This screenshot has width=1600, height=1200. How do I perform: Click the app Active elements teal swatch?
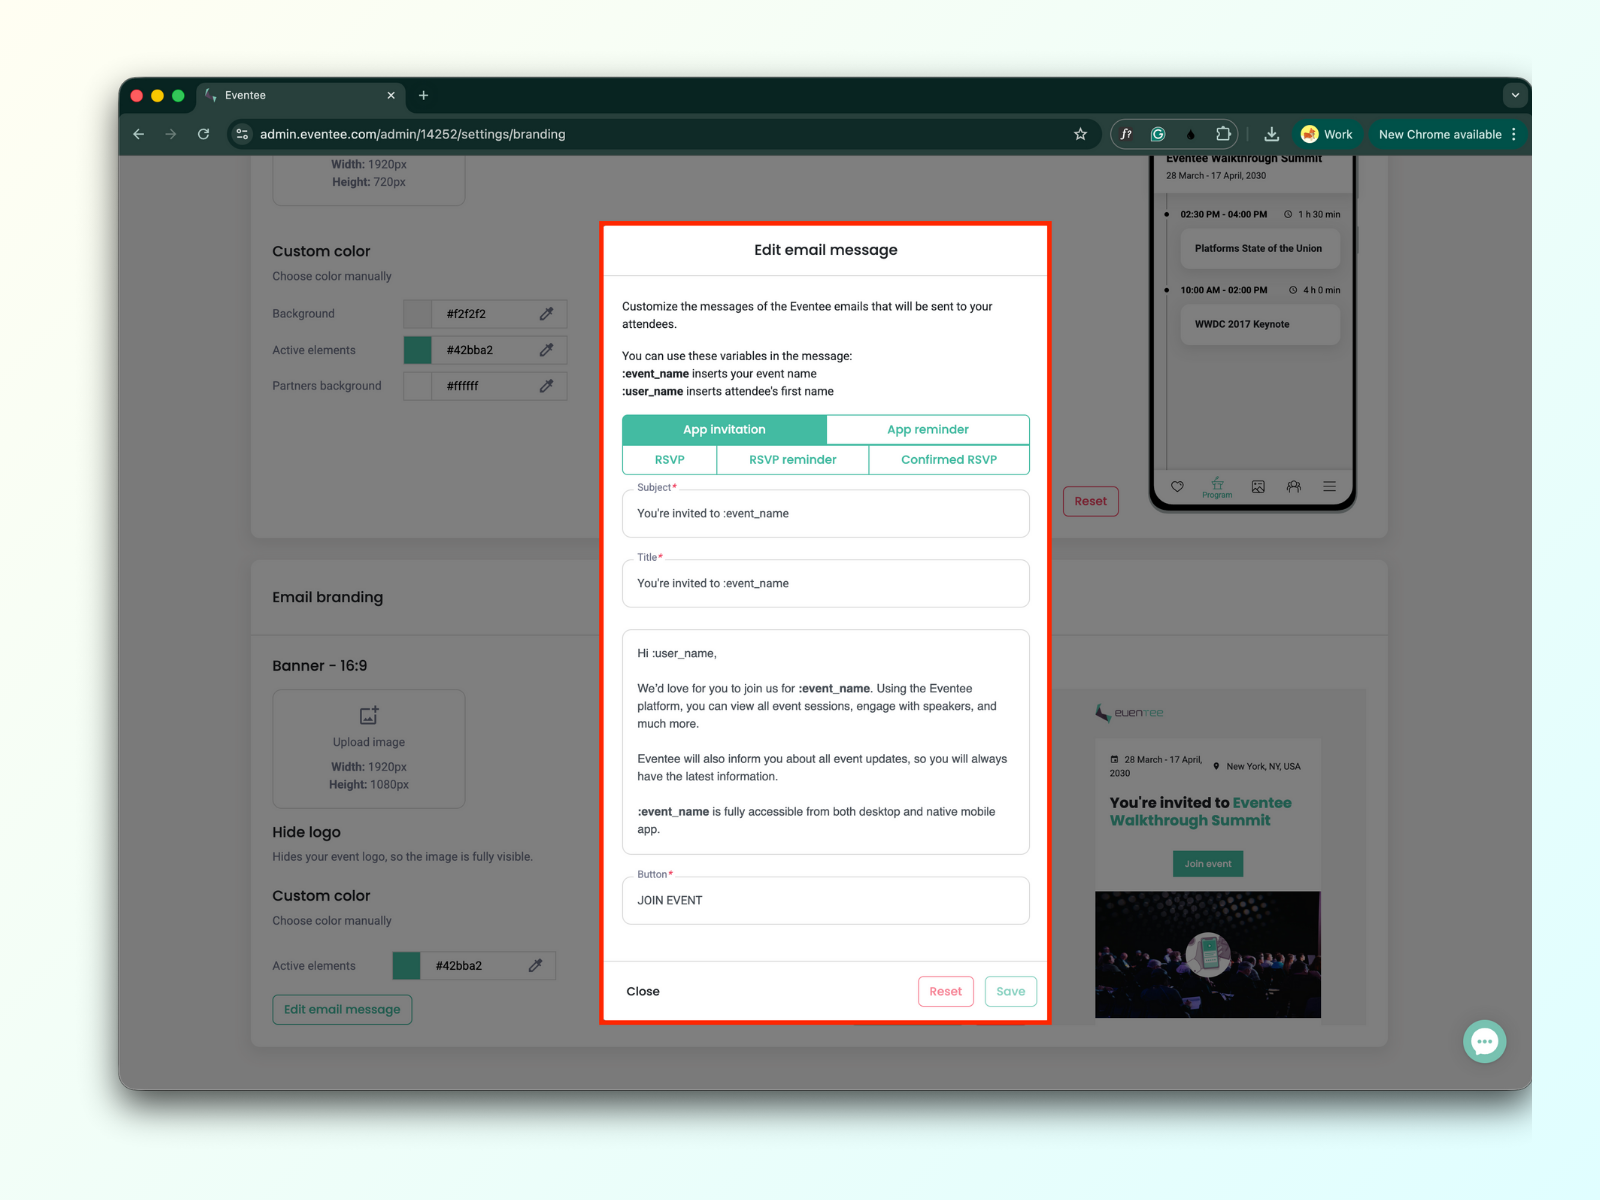417,350
